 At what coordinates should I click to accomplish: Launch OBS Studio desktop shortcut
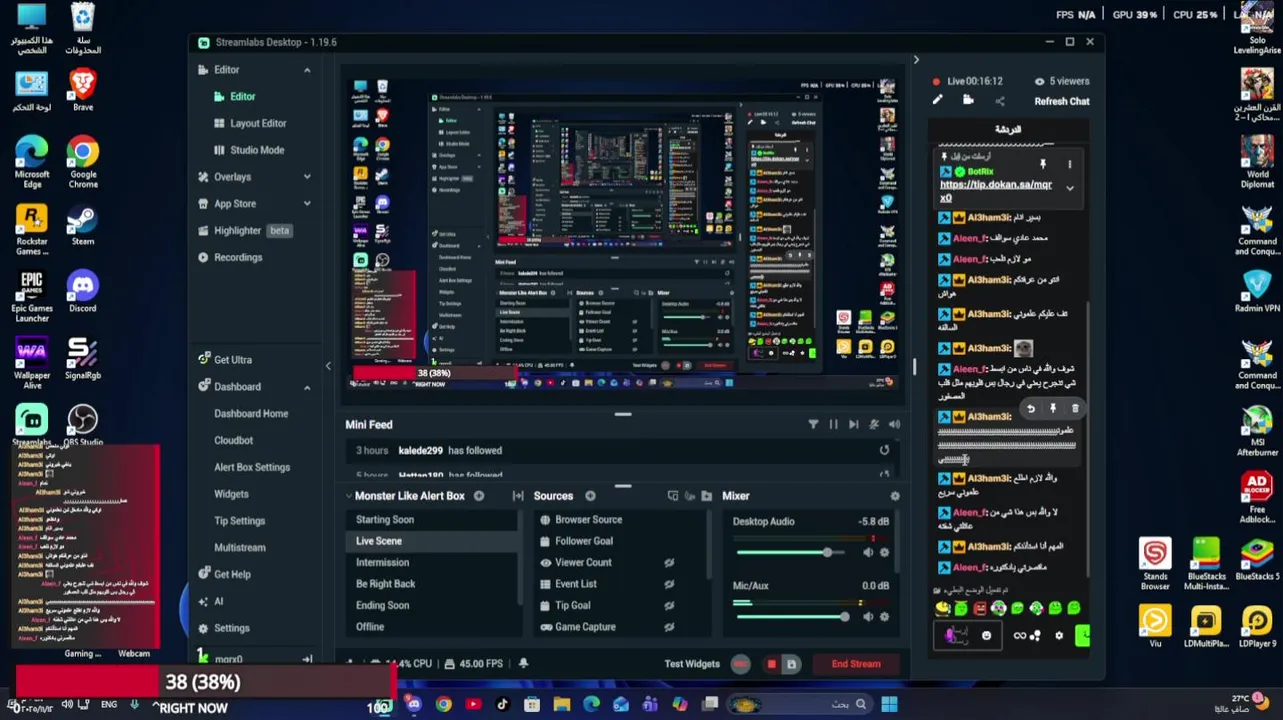coord(82,423)
